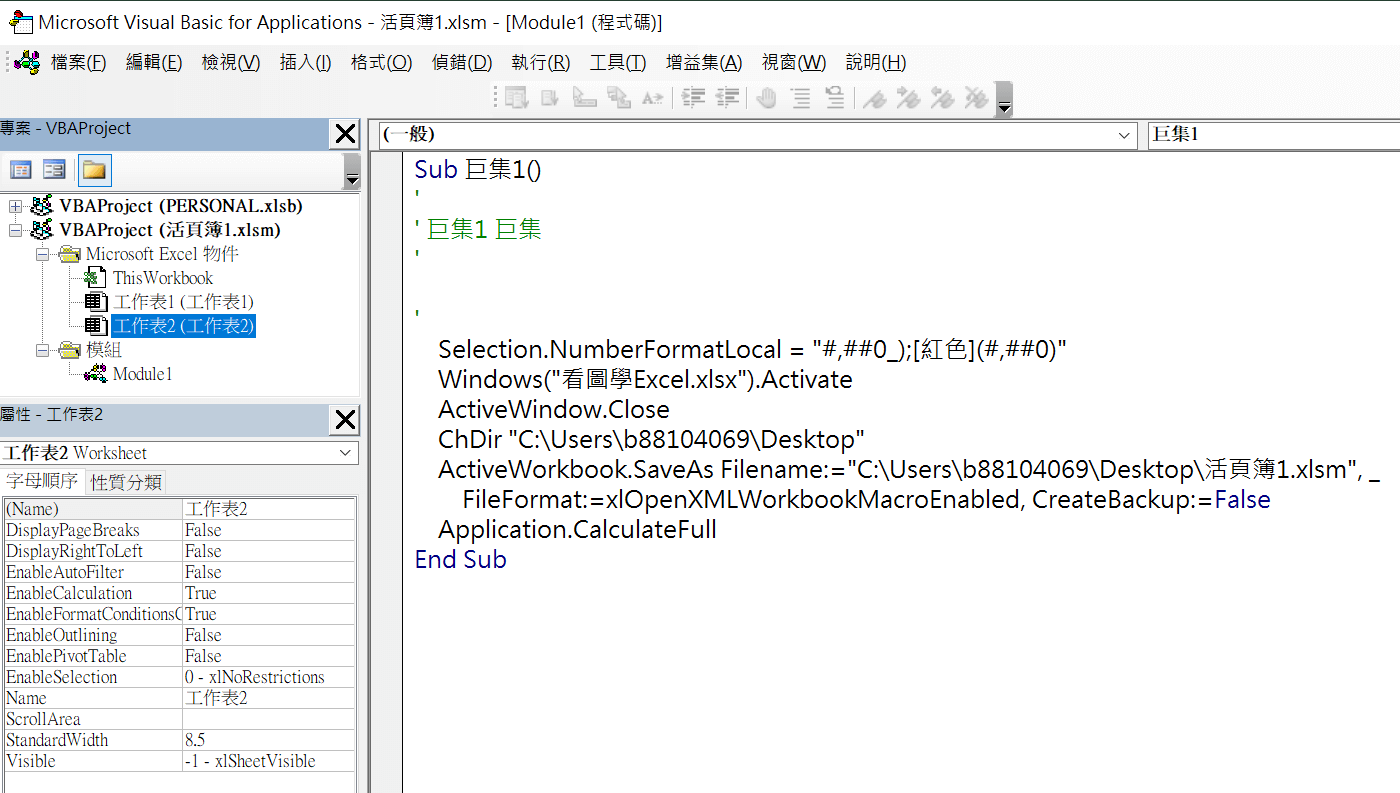Click the 巨集1 procedure dropdown box
Screen dimensions: 1400x793
tap(1273, 135)
